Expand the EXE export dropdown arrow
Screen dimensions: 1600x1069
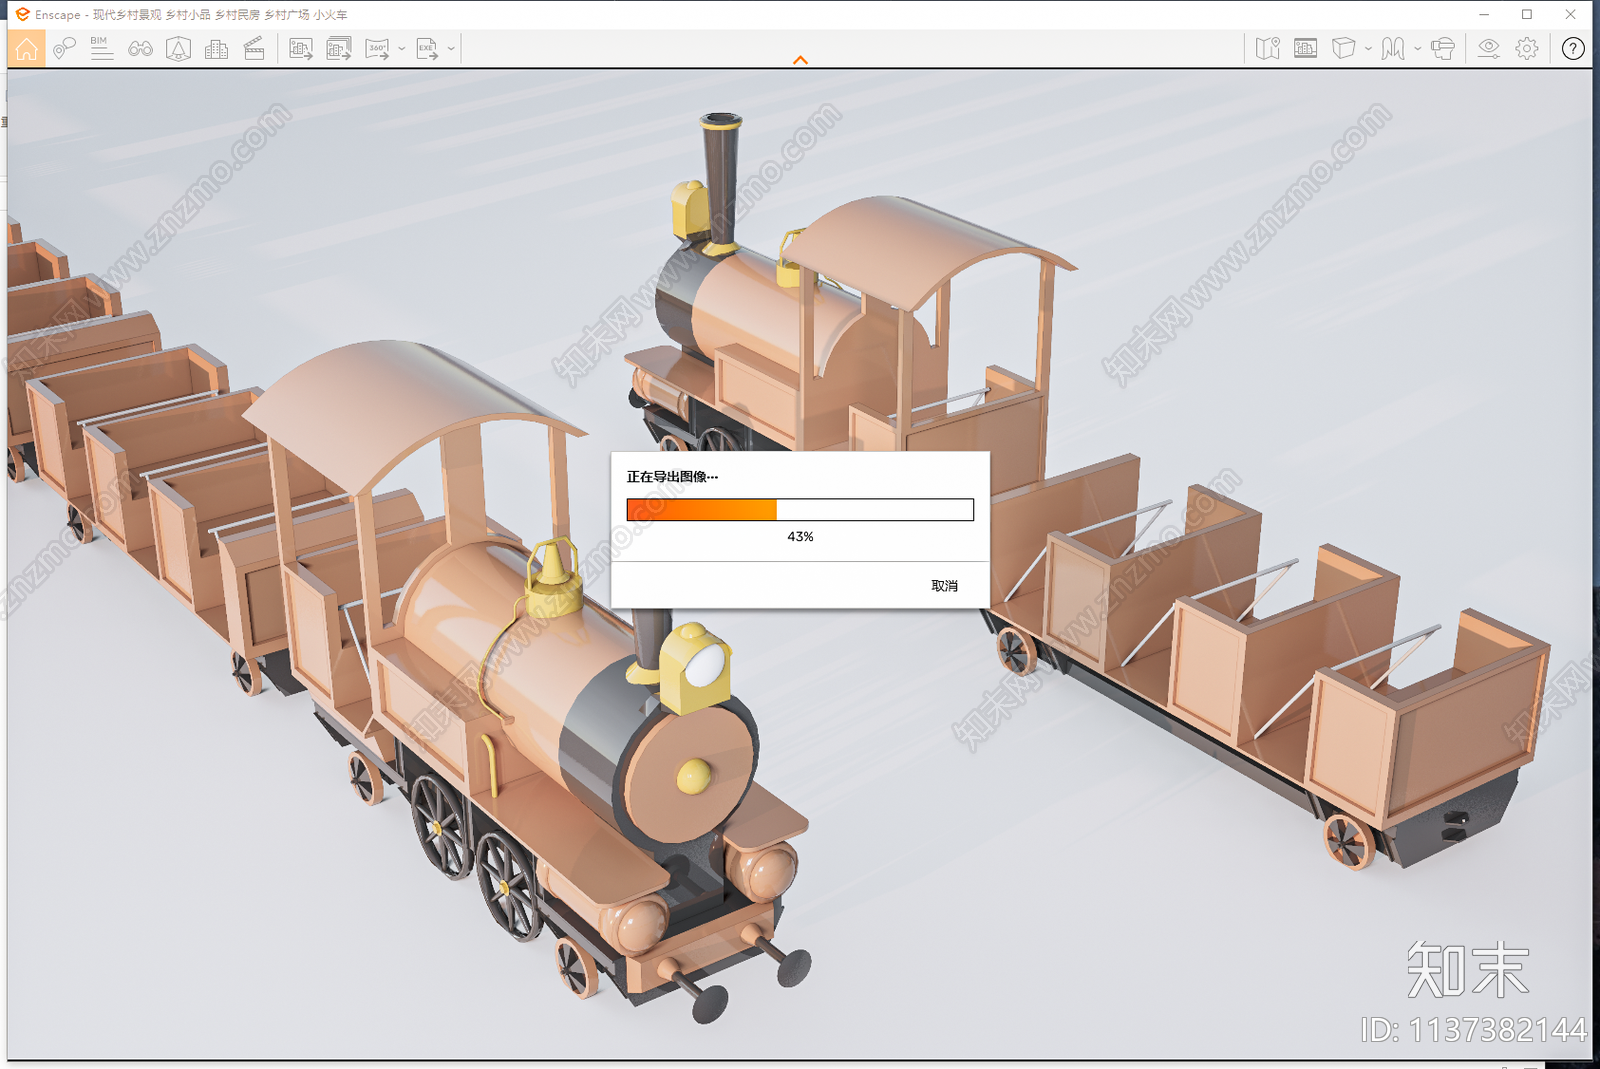click(451, 48)
